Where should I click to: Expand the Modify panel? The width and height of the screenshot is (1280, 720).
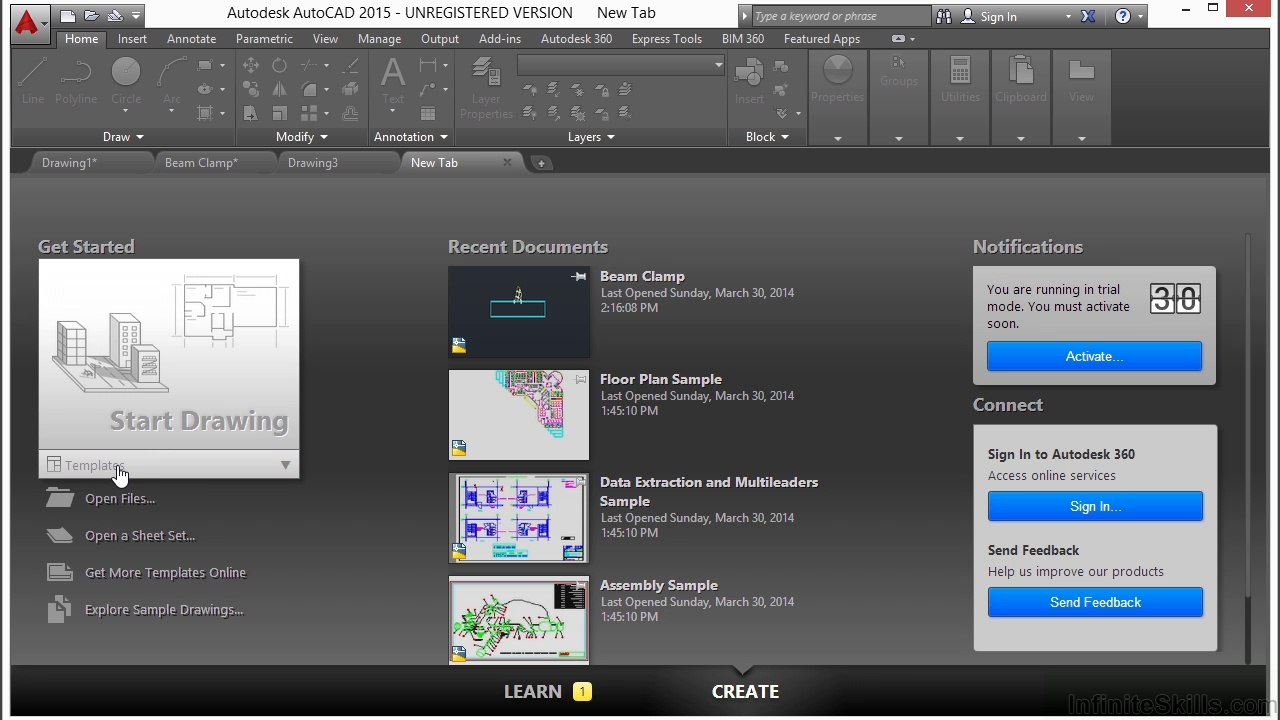[x=301, y=137]
